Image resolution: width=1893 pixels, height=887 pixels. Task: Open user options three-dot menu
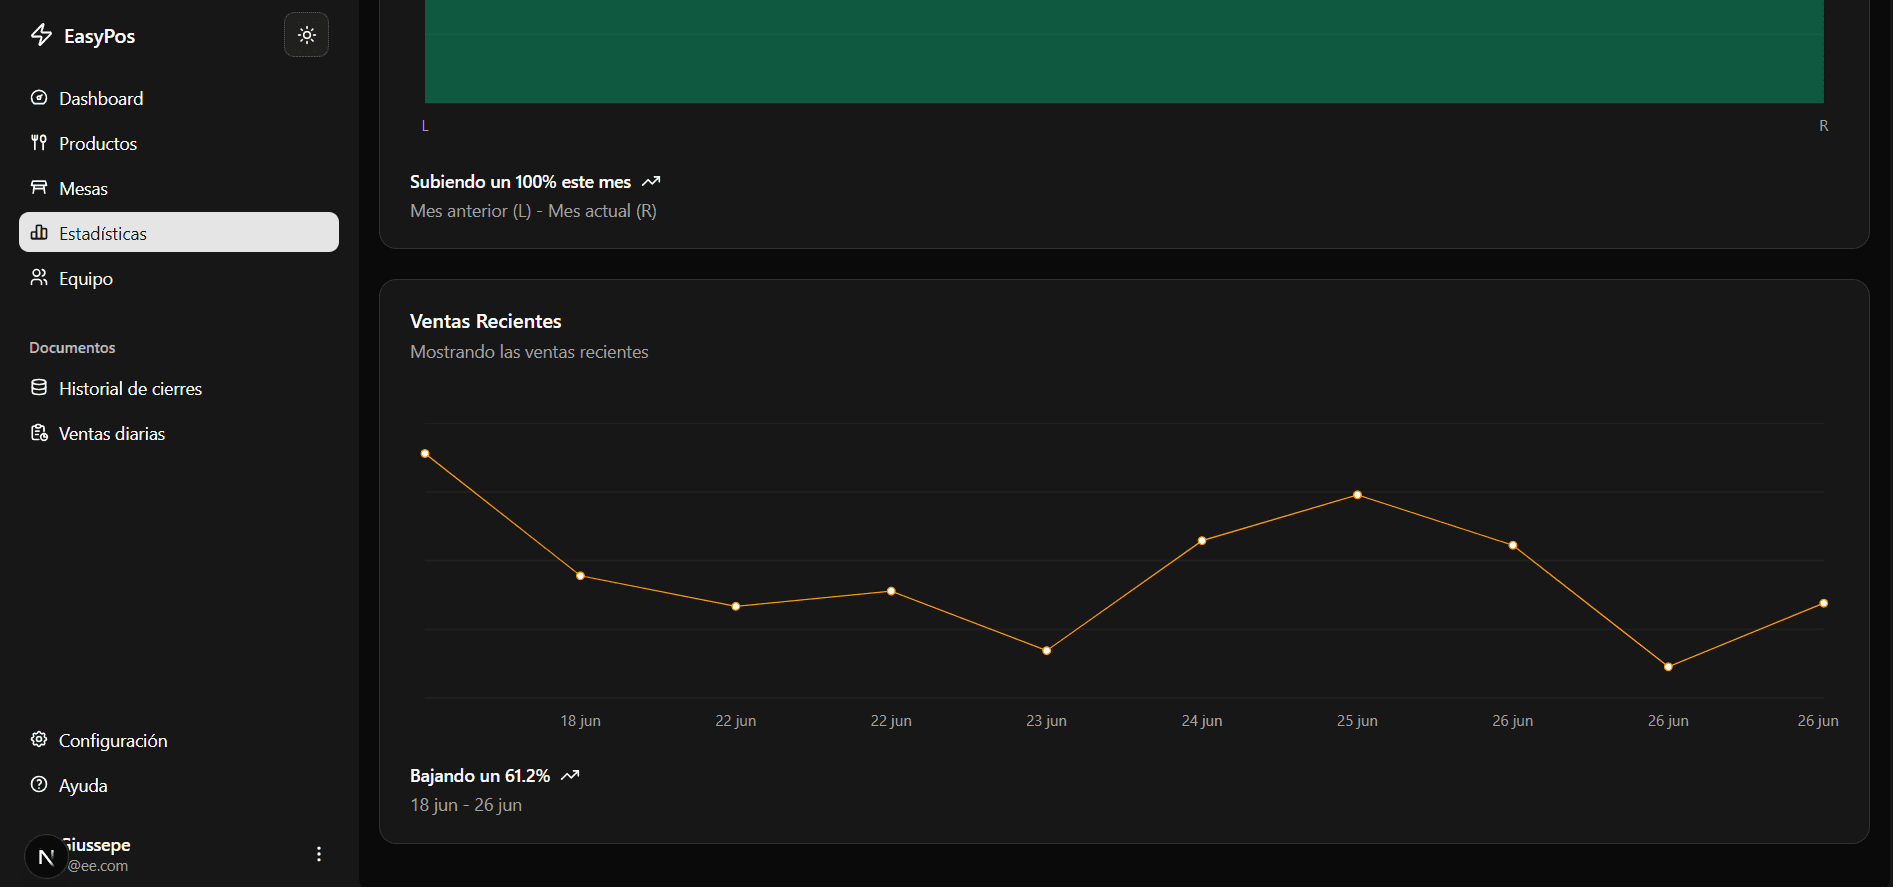(x=319, y=854)
